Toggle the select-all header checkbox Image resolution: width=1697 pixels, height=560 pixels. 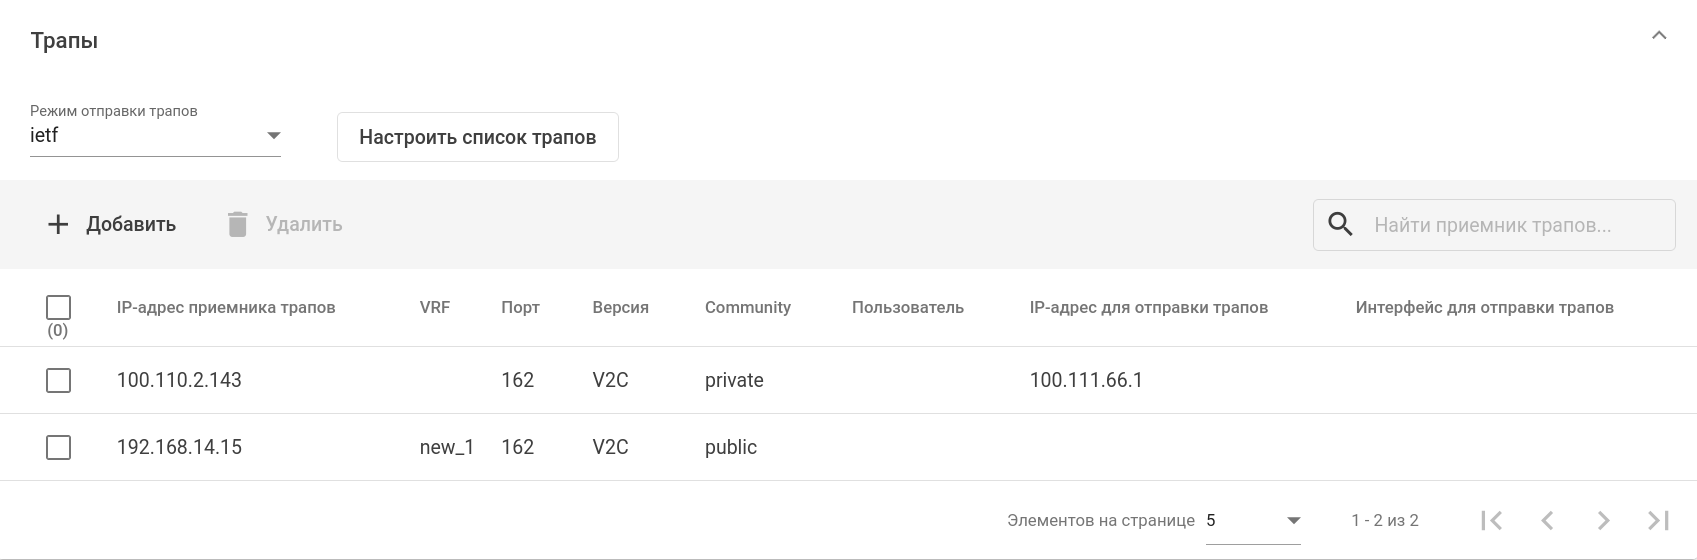[59, 307]
